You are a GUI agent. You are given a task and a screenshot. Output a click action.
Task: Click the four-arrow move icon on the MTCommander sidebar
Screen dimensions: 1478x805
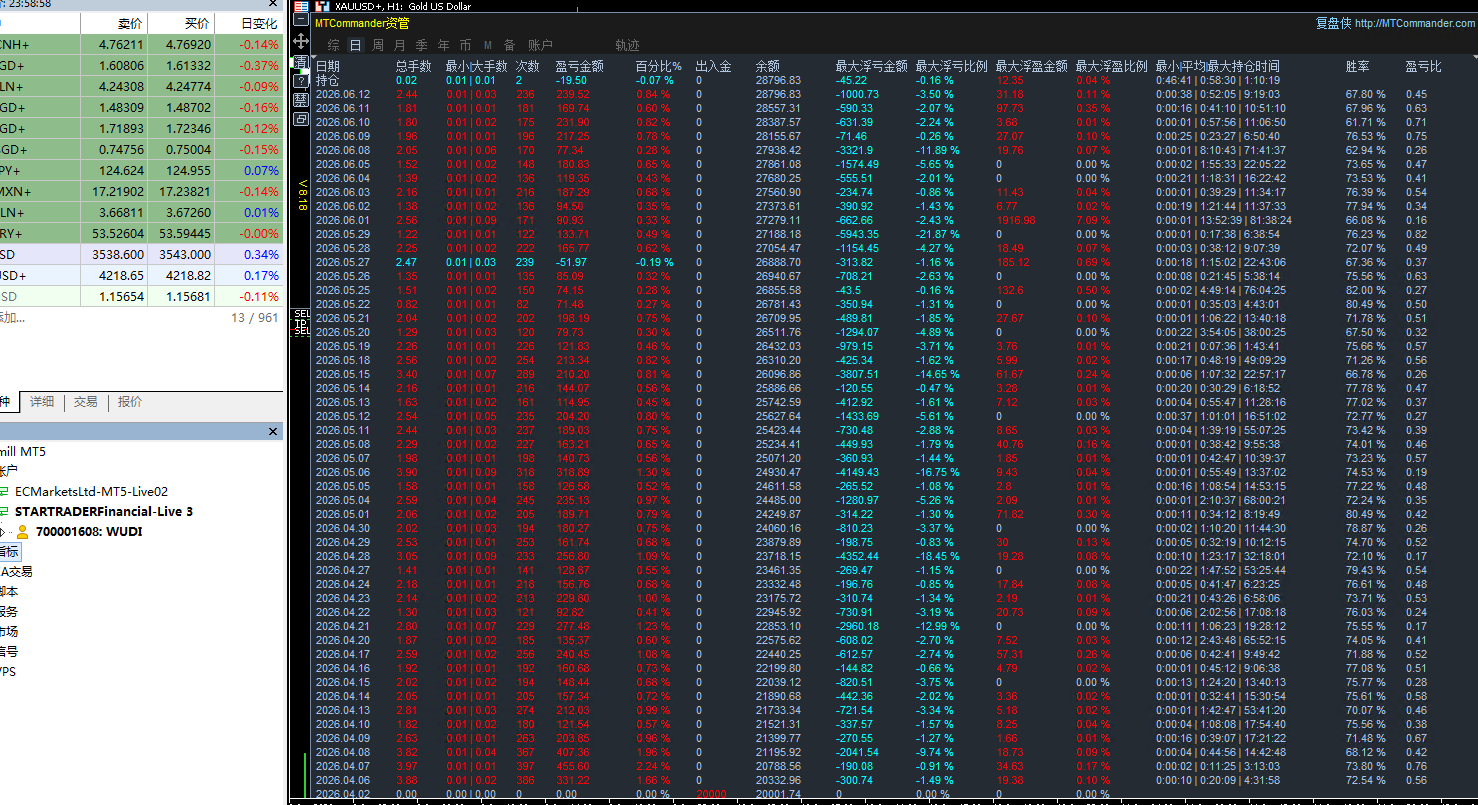[300, 41]
